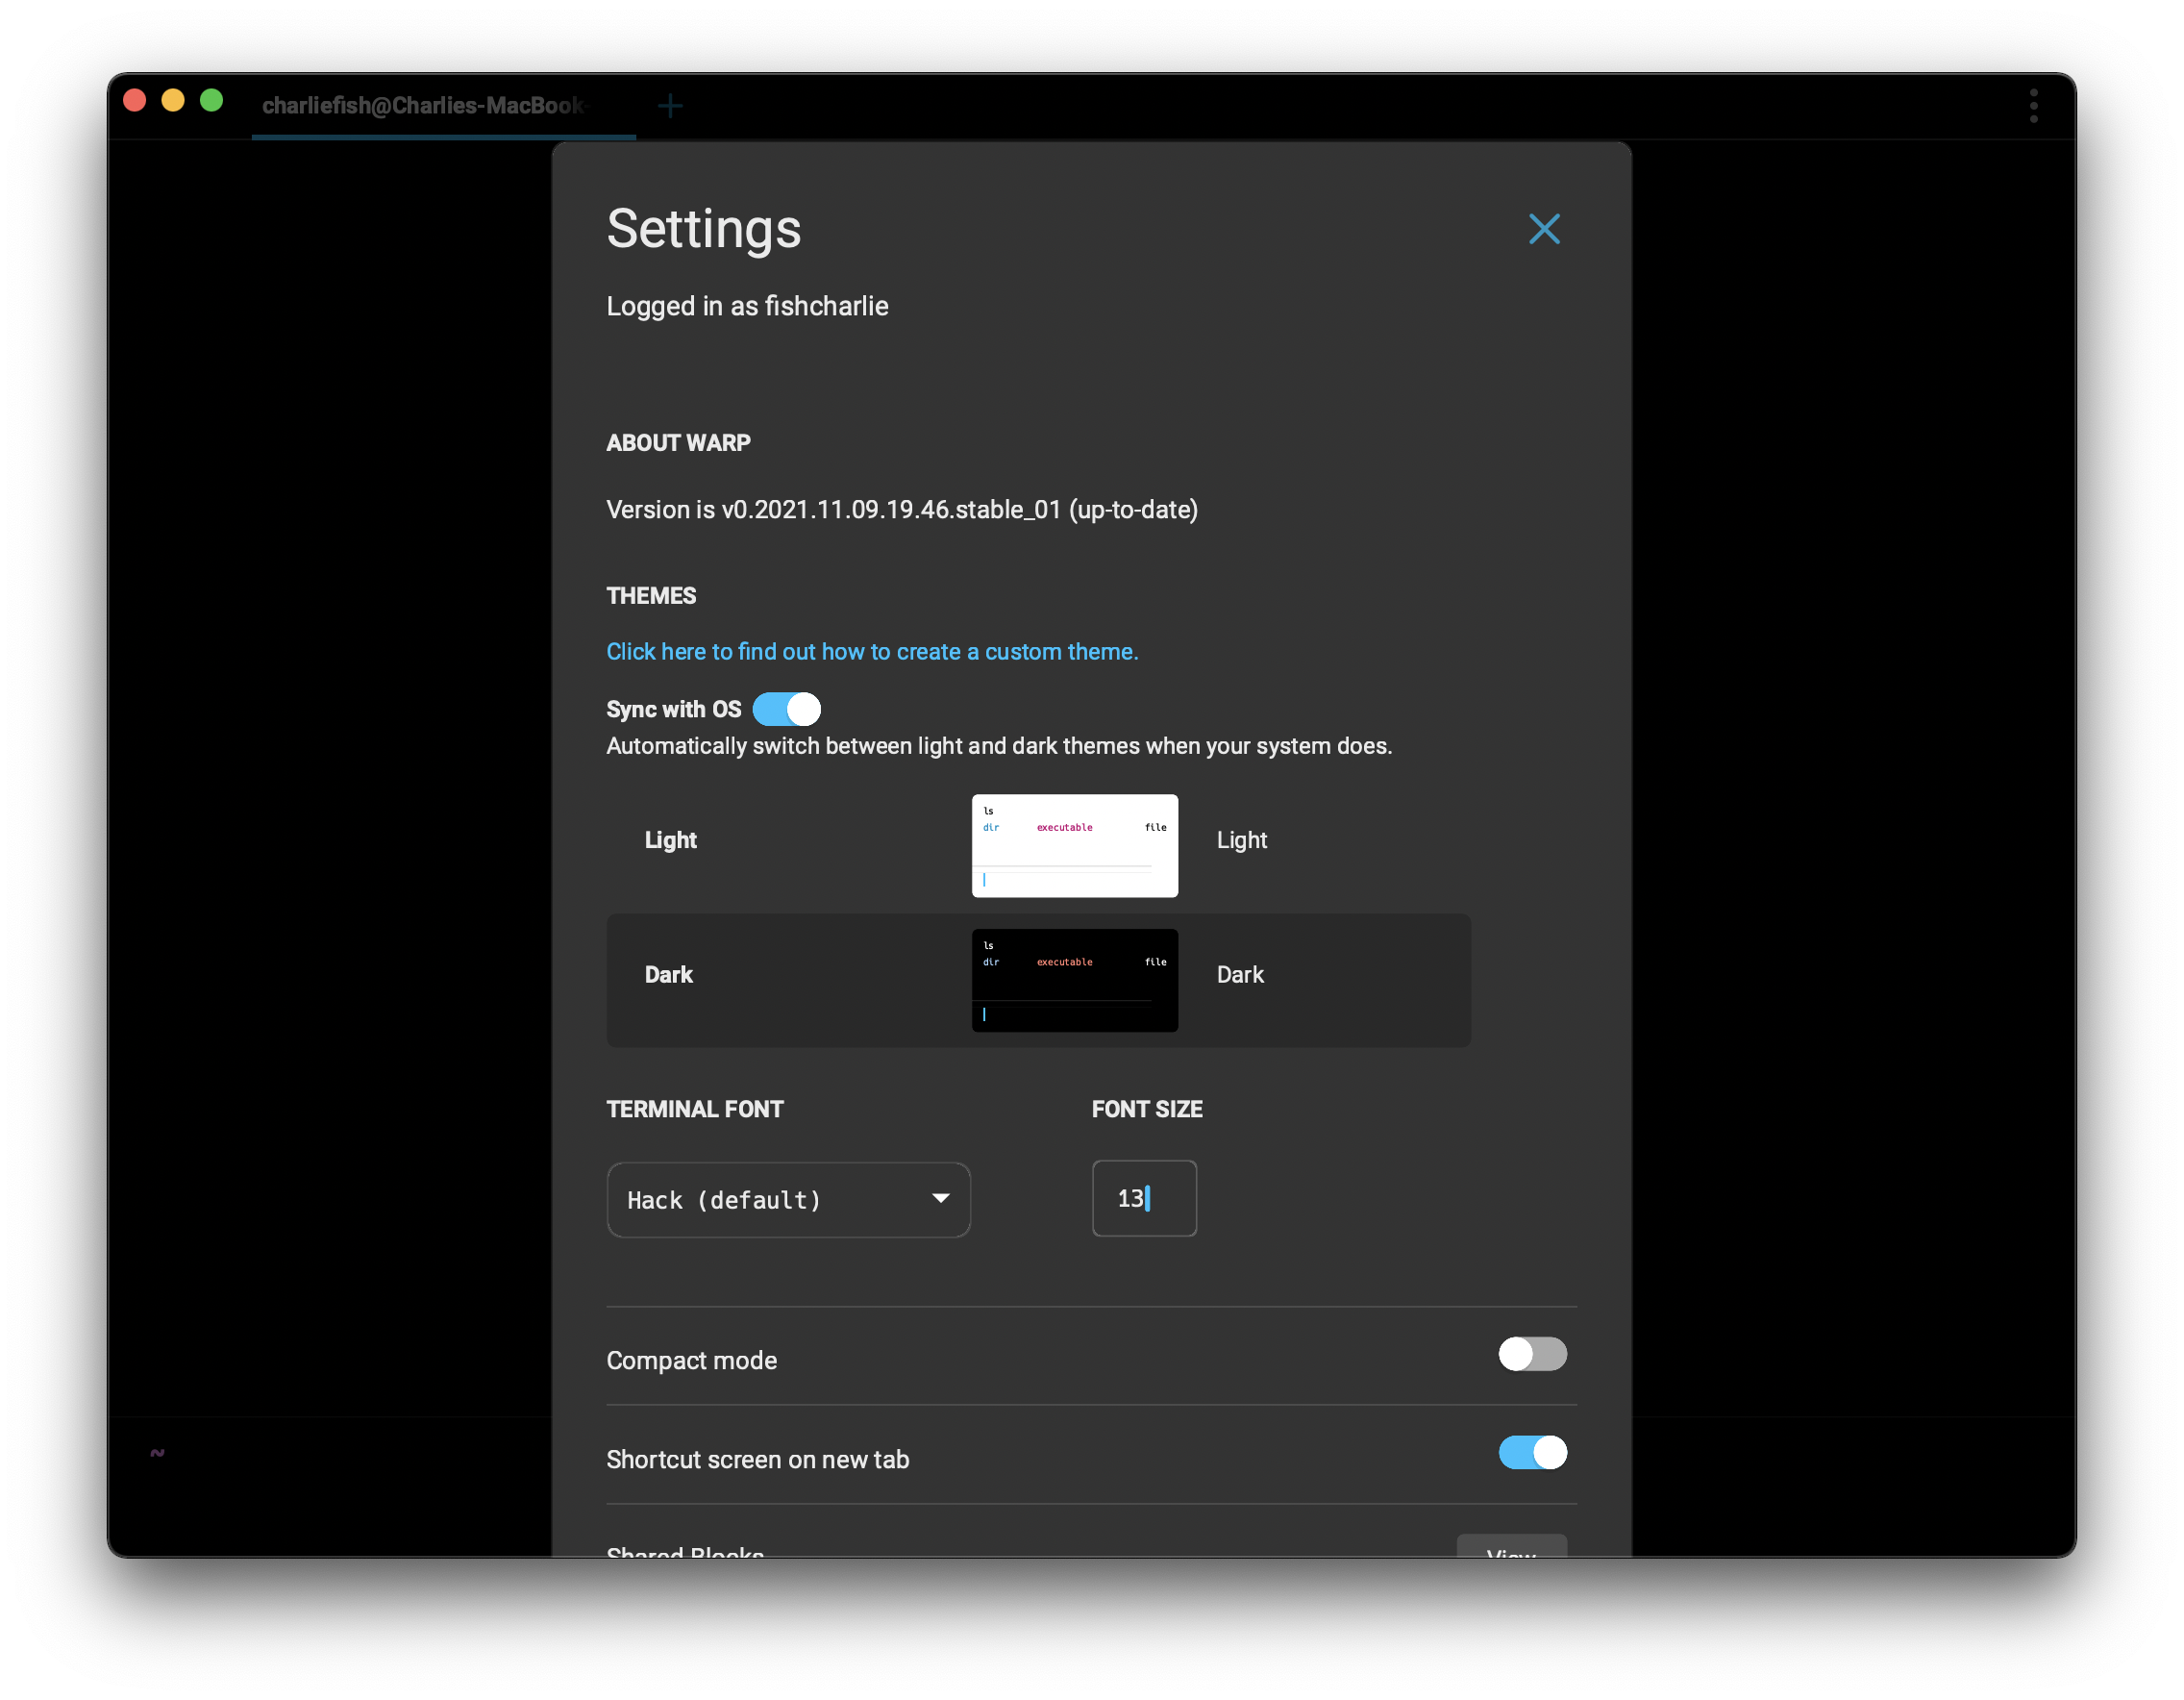The height and width of the screenshot is (1700, 2184).
Task: Open a new terminal tab with the plus icon
Action: (670, 106)
